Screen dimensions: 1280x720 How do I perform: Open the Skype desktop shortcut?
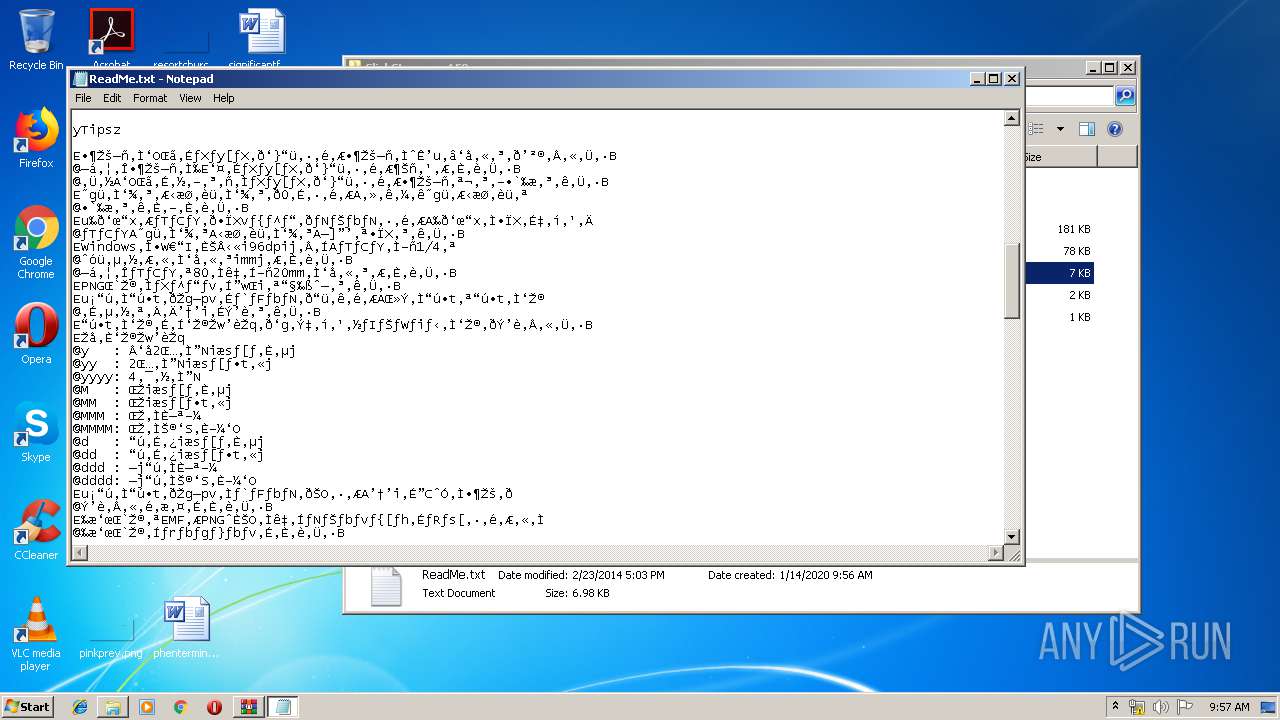pyautogui.click(x=36, y=432)
